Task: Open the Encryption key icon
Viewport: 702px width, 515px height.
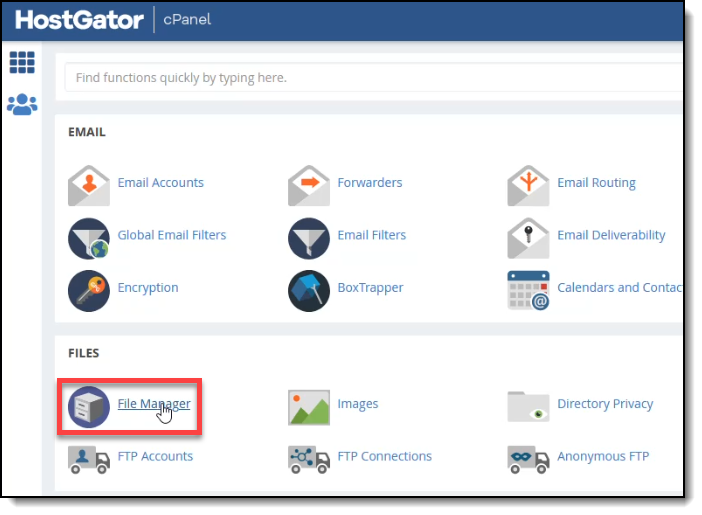Action: point(89,289)
